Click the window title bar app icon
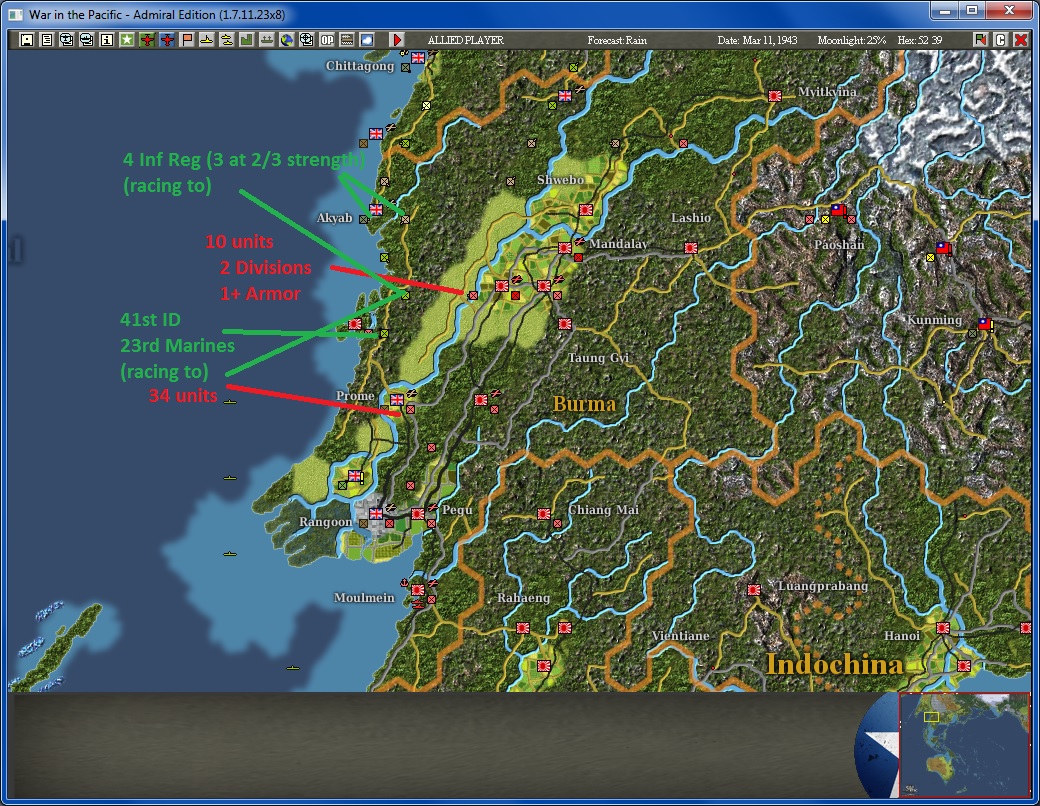 (x=15, y=14)
